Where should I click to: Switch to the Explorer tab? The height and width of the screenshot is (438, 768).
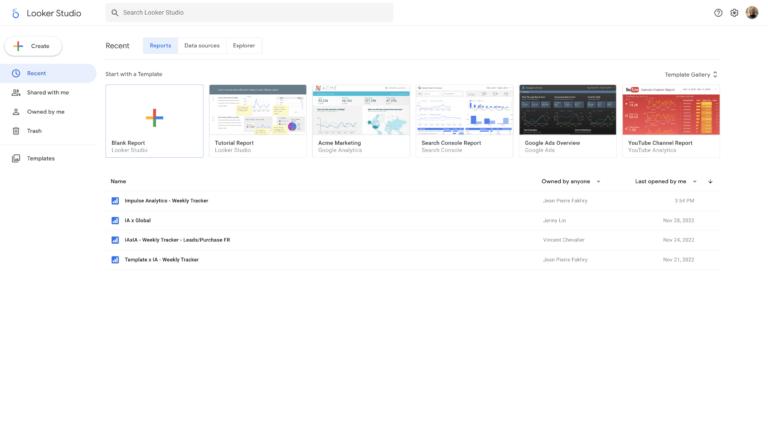[244, 46]
